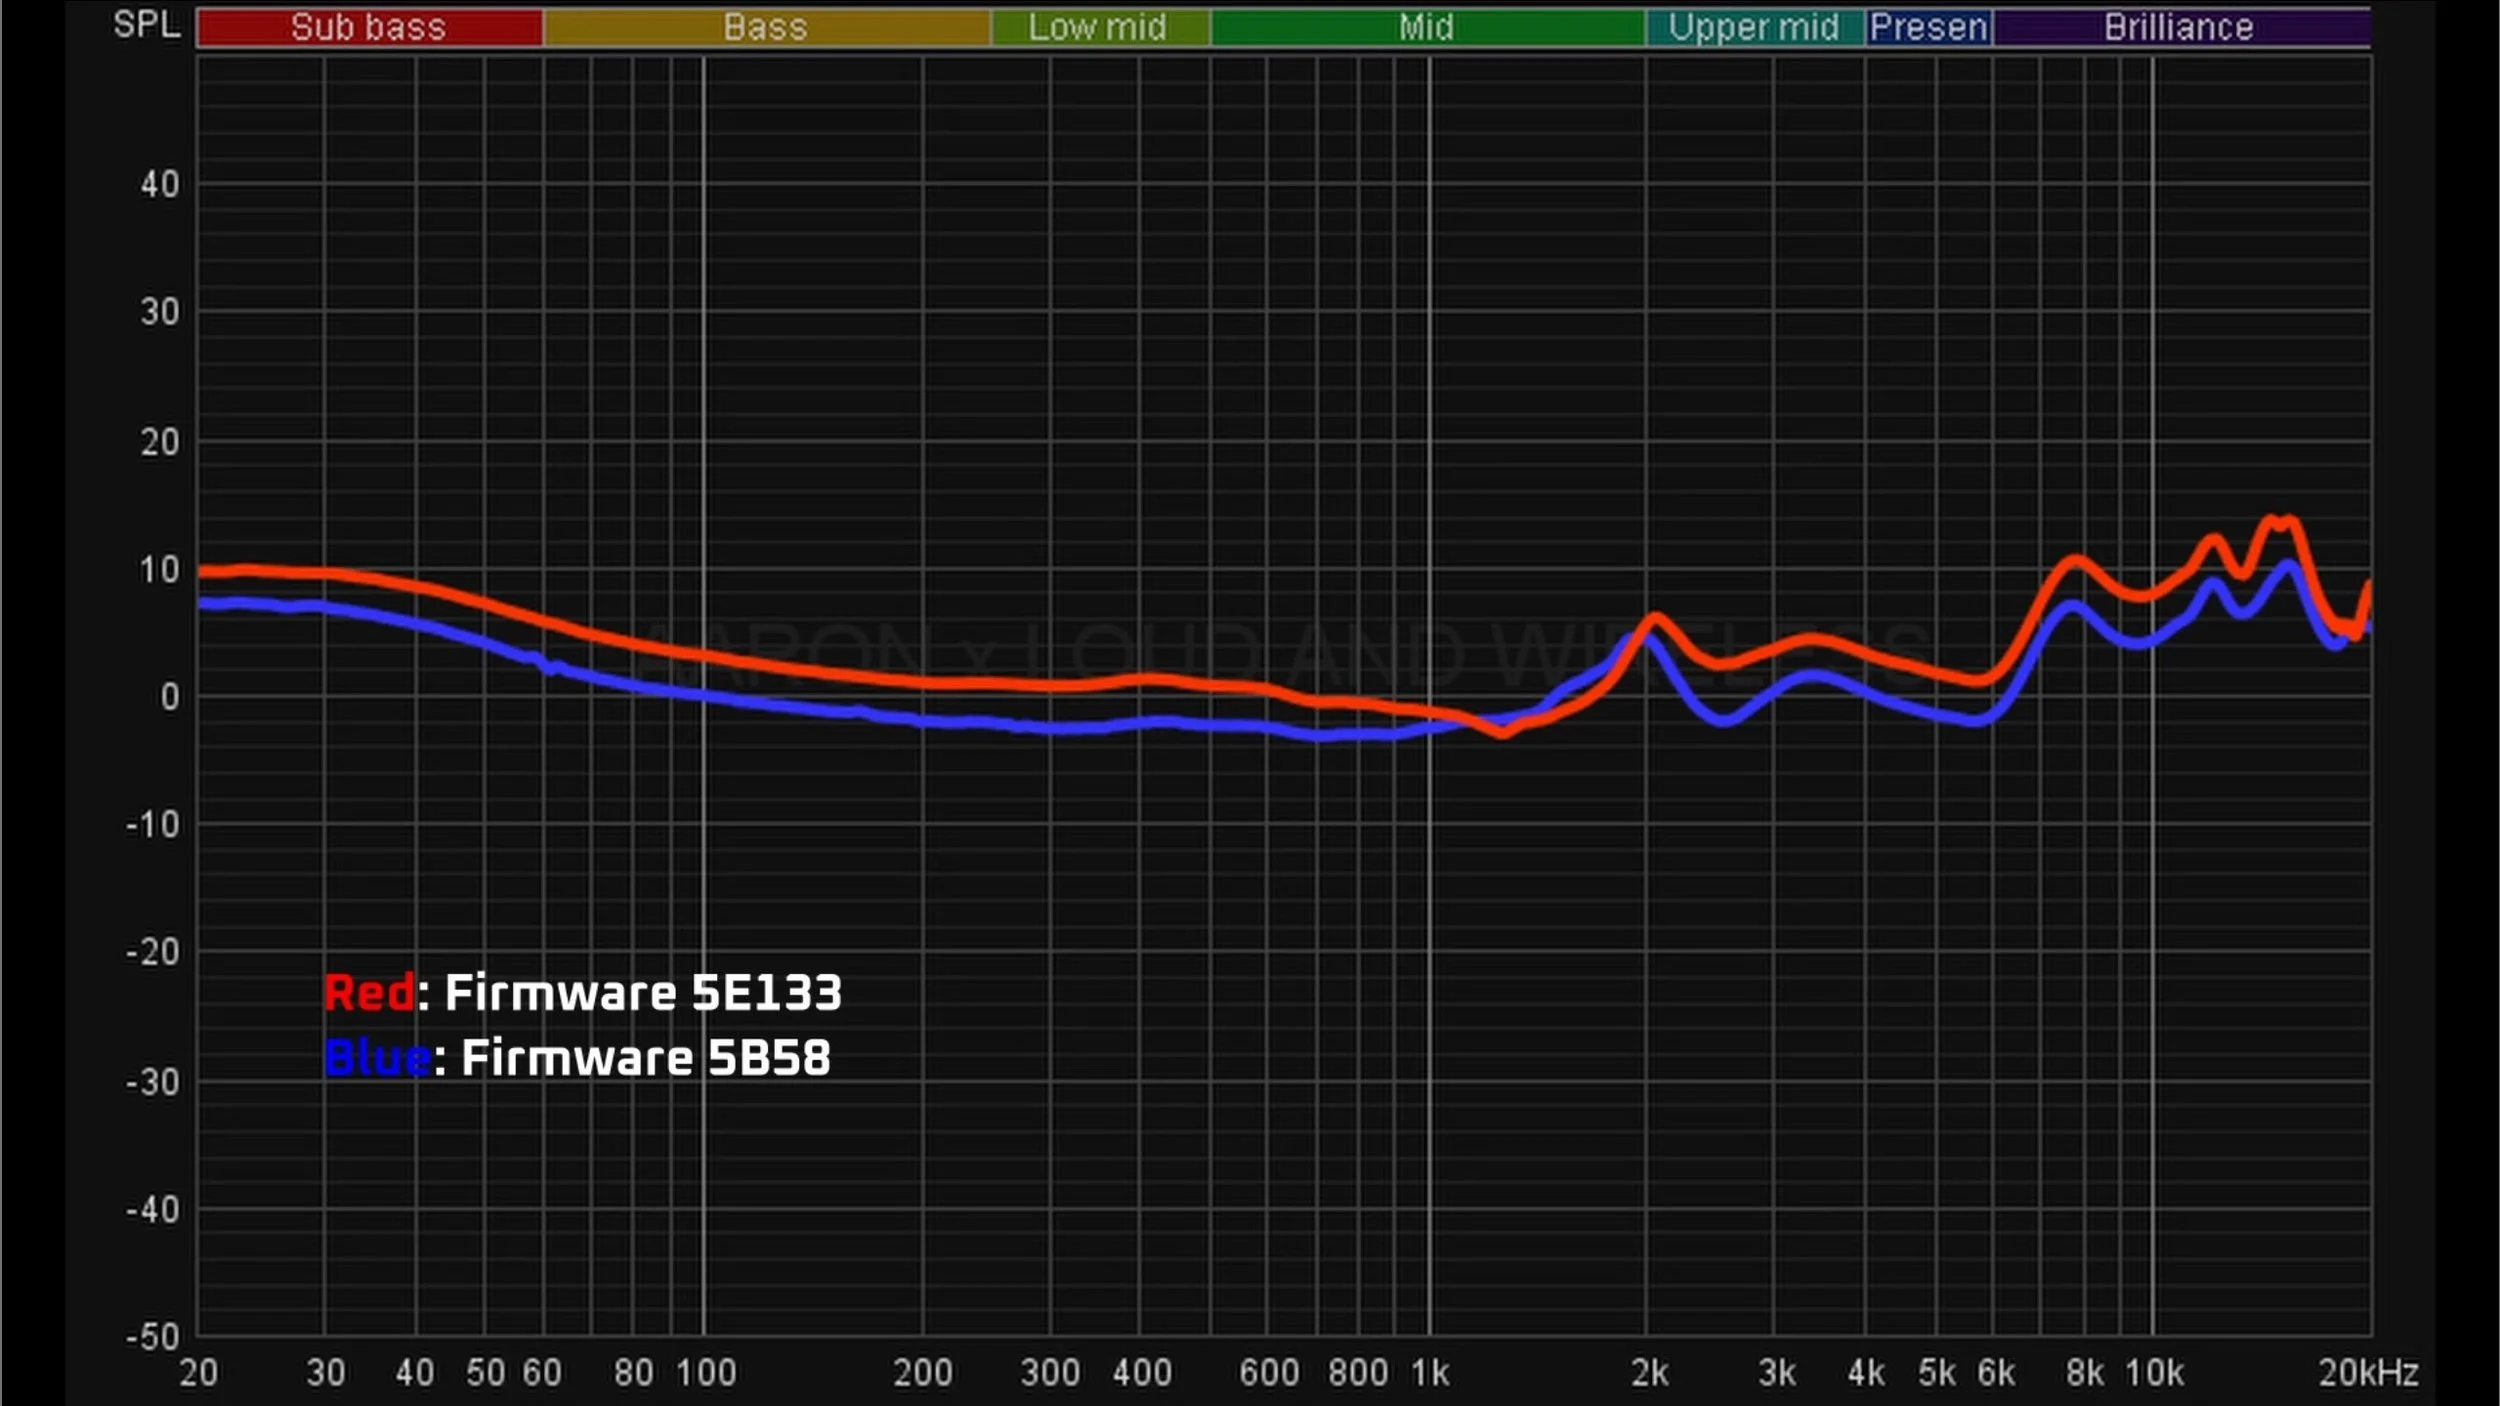Click the Brilliance band header
Screen dimensions: 2500x1406
2179,27
